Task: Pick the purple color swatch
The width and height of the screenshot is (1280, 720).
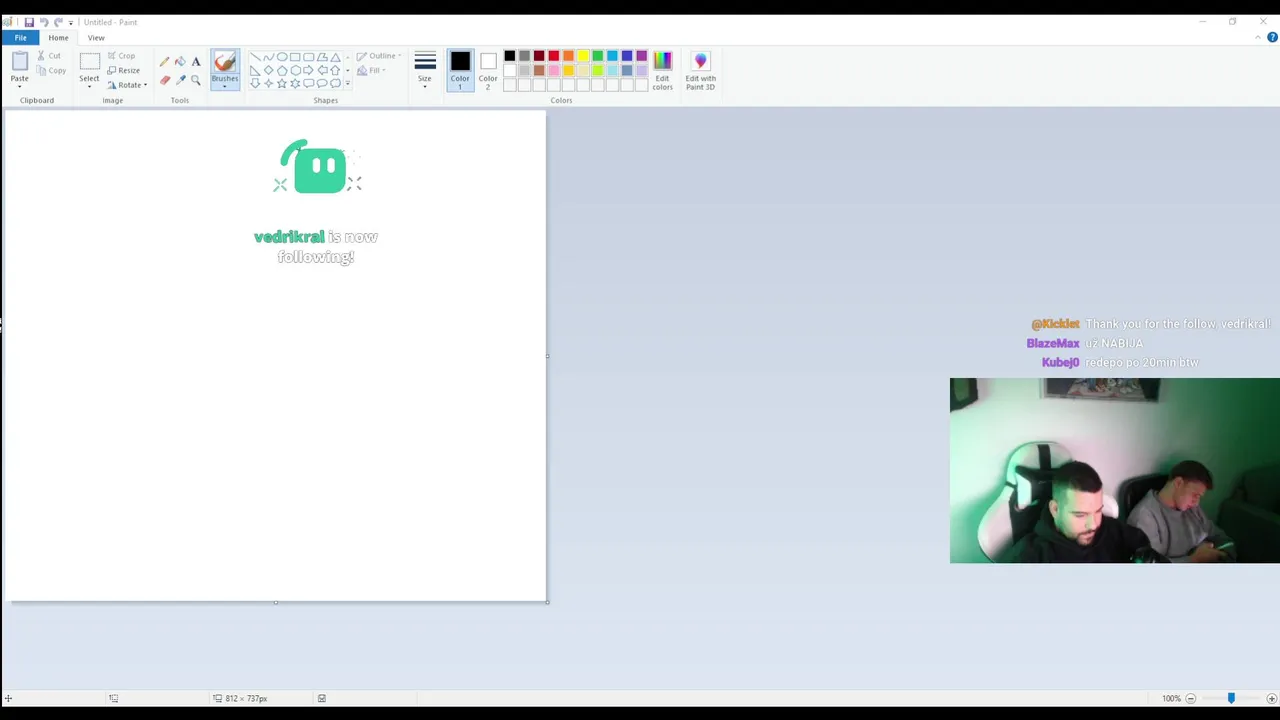Action: pyautogui.click(x=641, y=56)
